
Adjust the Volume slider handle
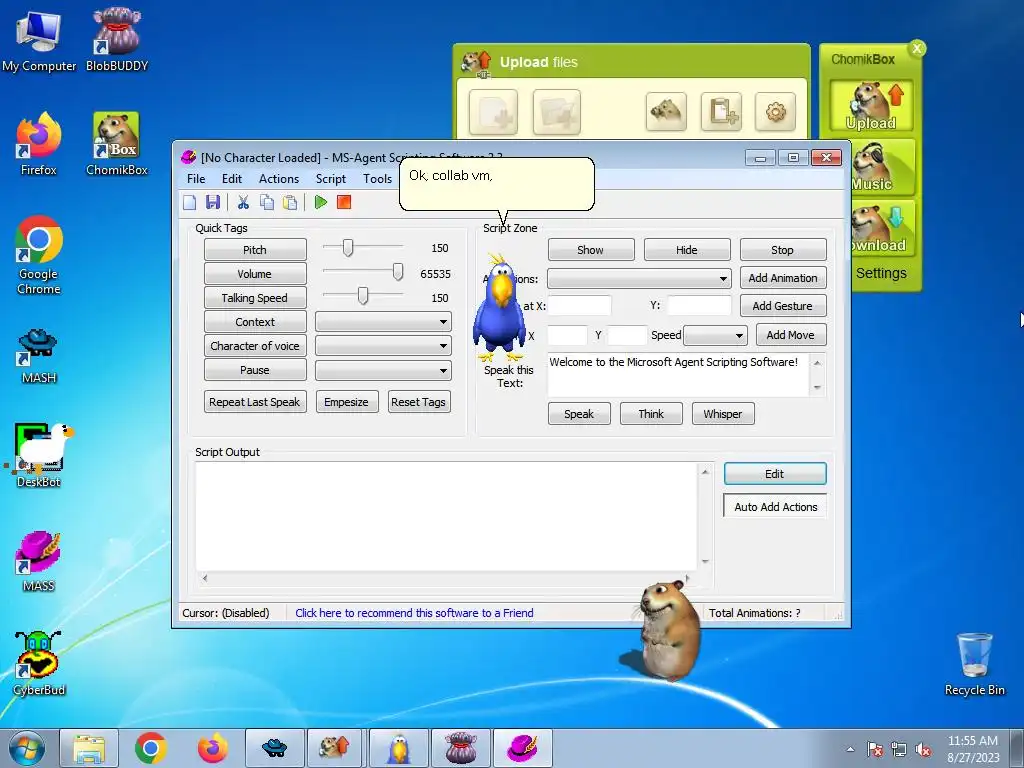398,272
